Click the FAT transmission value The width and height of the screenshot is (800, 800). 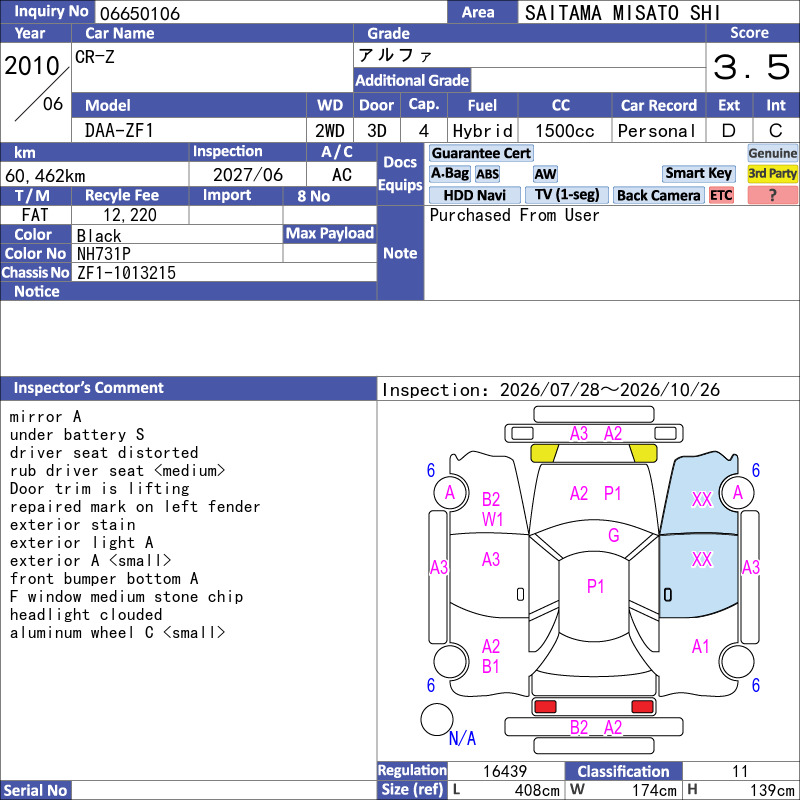35,215
